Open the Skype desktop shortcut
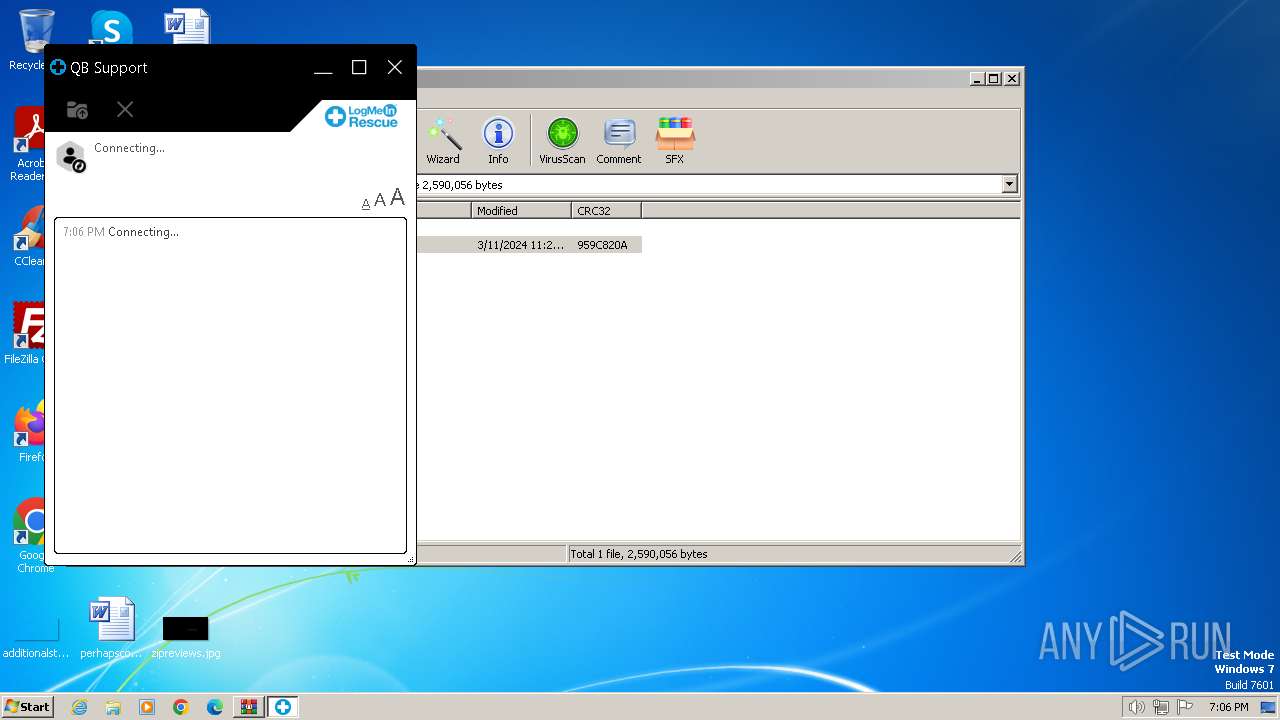 111,27
